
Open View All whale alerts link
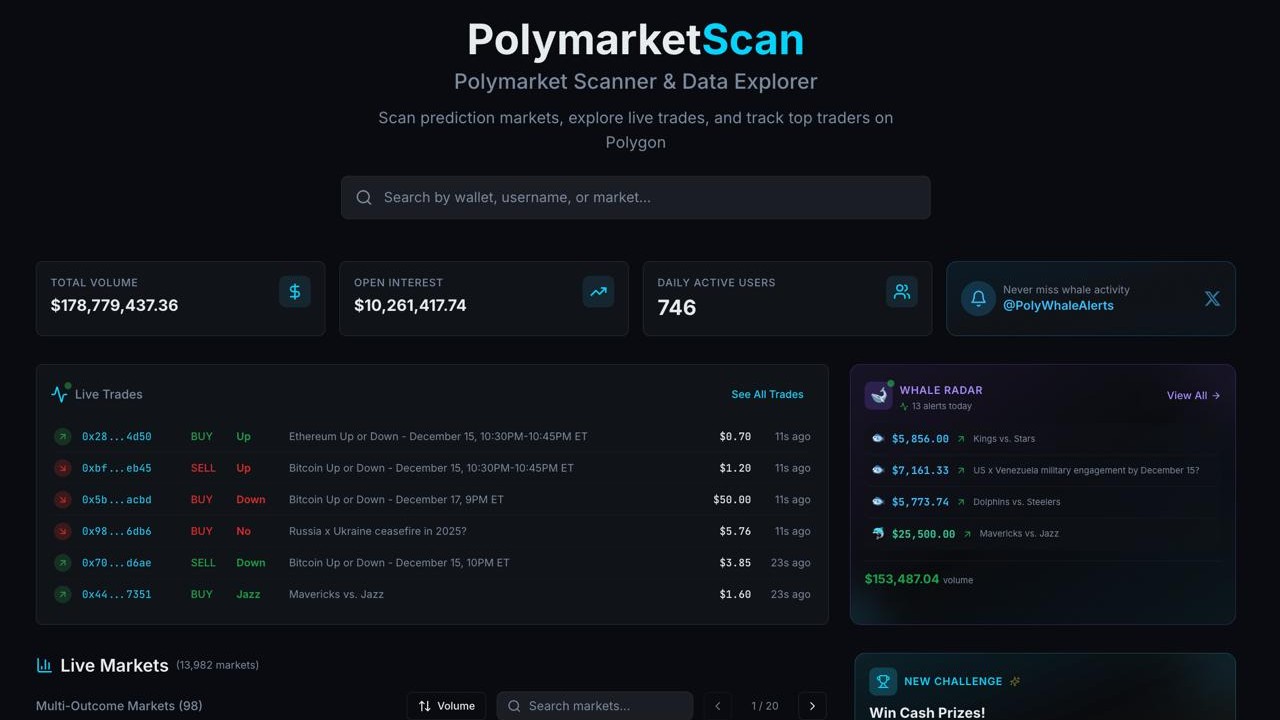[x=1193, y=396]
